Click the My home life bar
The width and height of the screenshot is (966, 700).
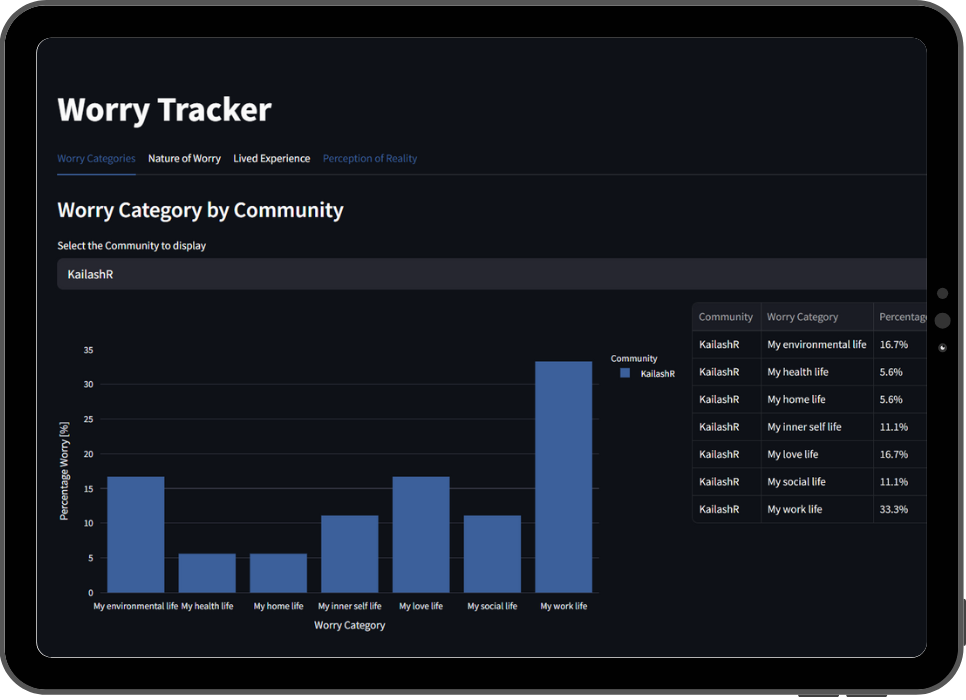[x=278, y=573]
